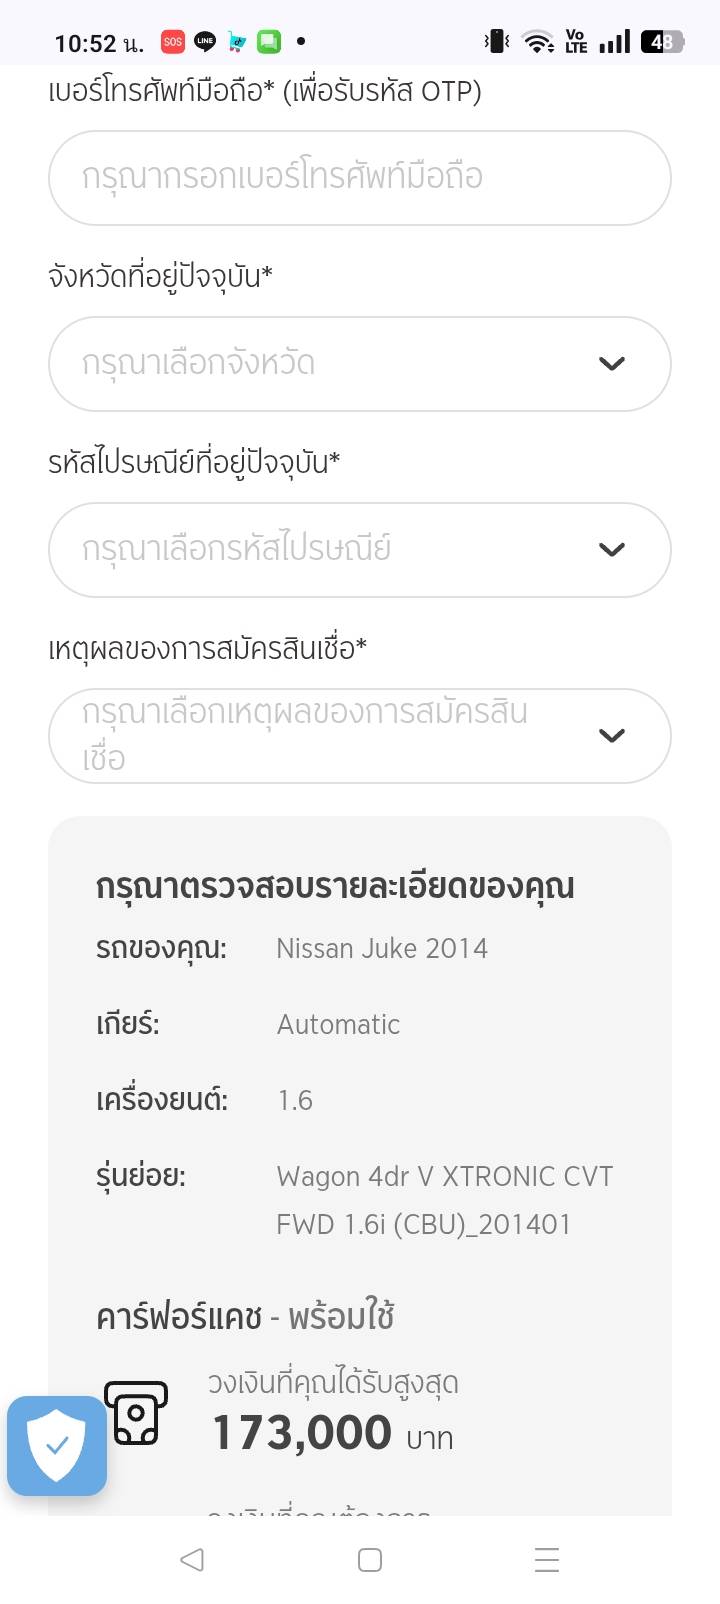Click the postal code chevron arrow
The image size is (720, 1604).
point(612,550)
